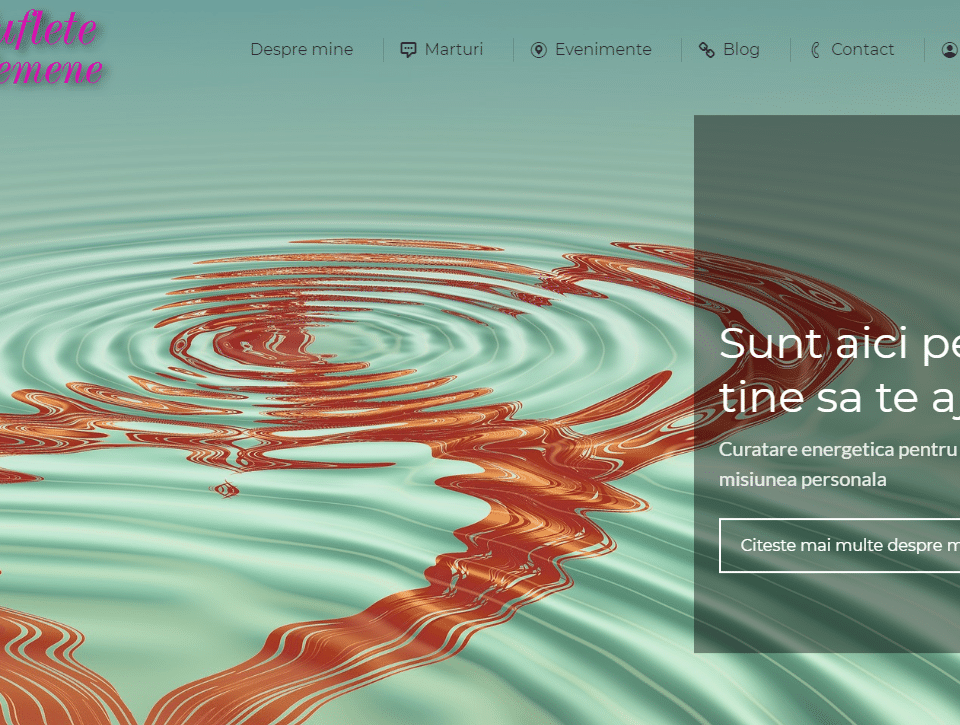Open the Blog menu link
This screenshot has height=725, width=960.
pos(741,50)
